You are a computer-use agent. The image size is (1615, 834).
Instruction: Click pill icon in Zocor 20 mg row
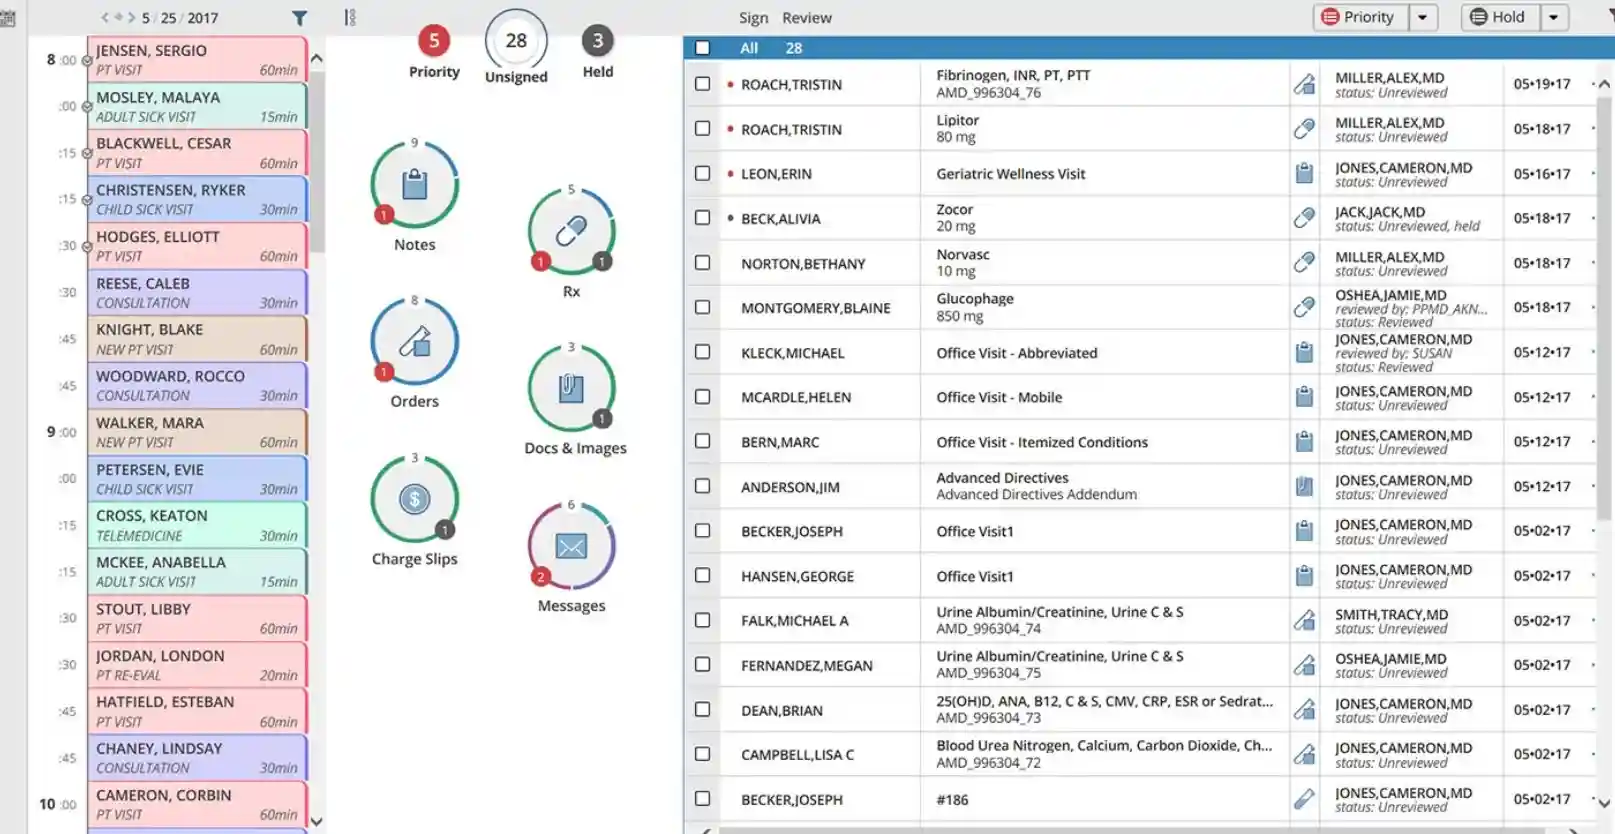[x=1304, y=218]
